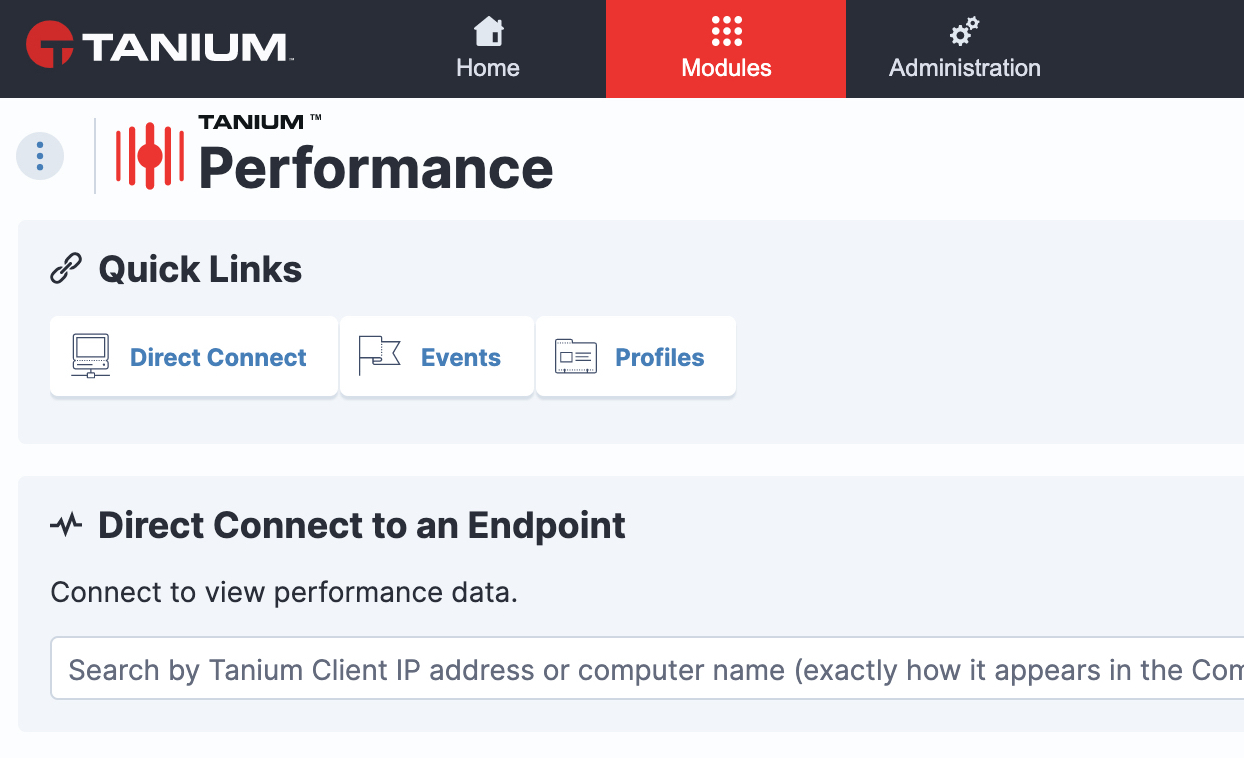Click the Events flag icon
1244x758 pixels.
[379, 357]
